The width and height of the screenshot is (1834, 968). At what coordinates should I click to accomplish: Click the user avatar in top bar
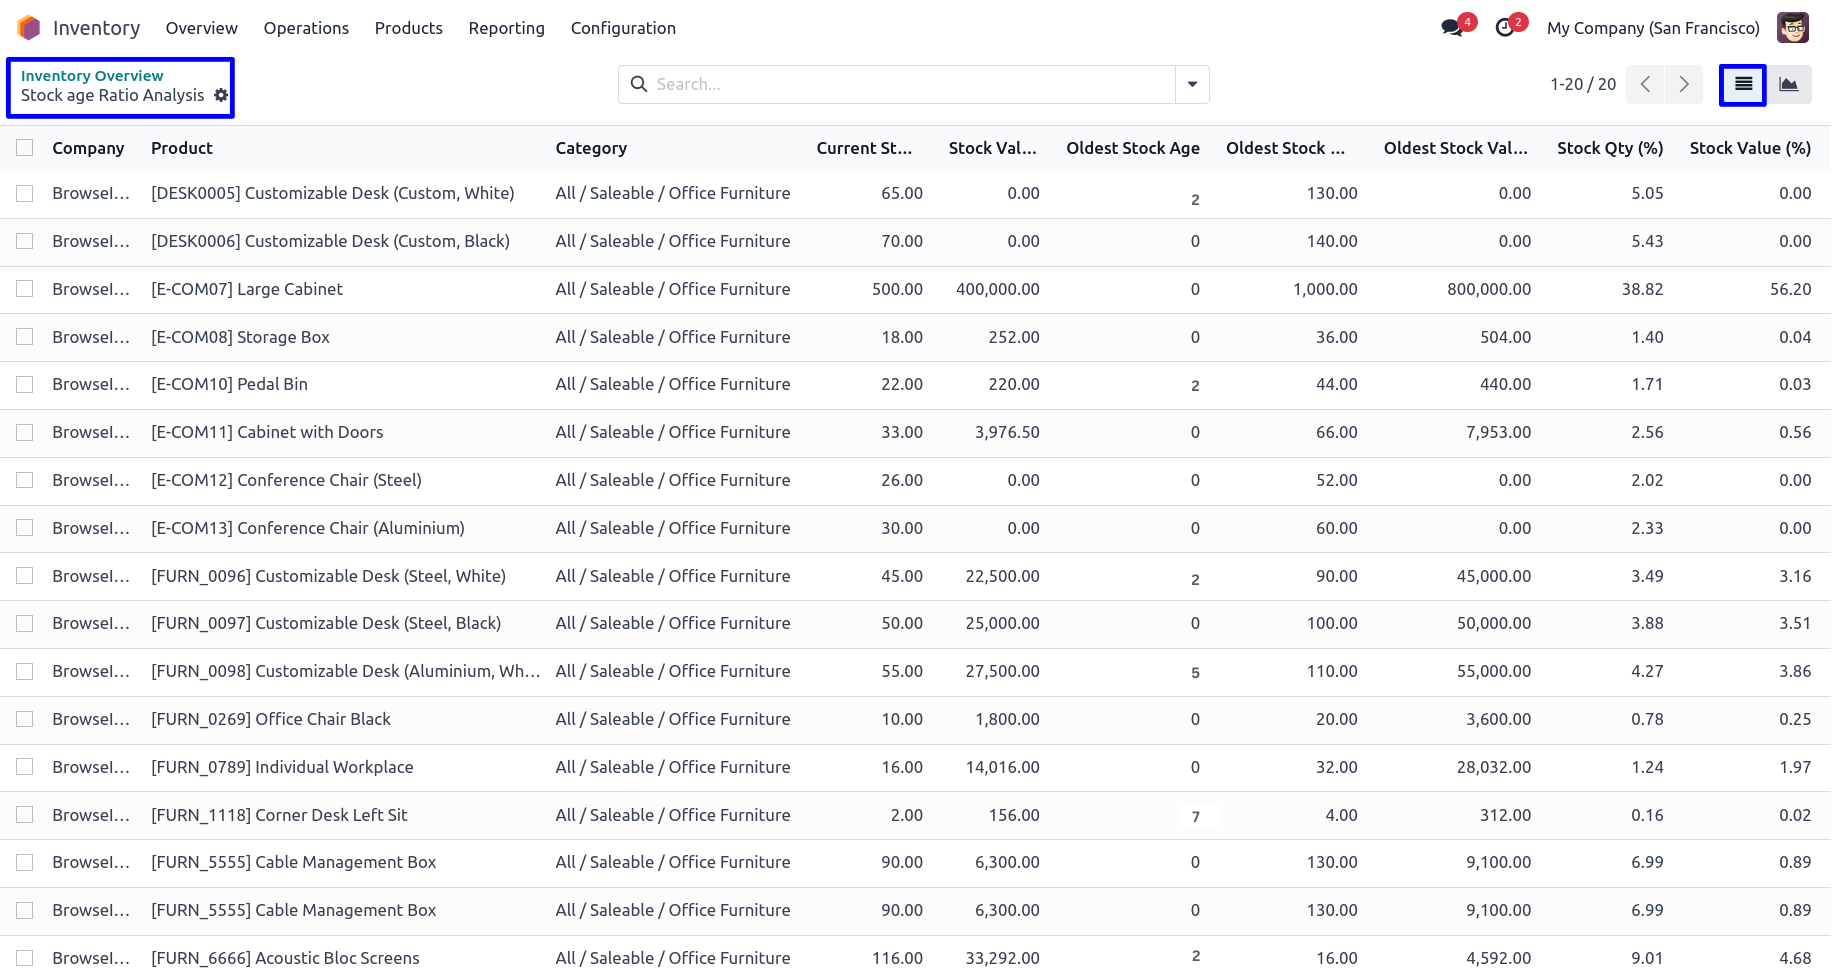tap(1792, 28)
